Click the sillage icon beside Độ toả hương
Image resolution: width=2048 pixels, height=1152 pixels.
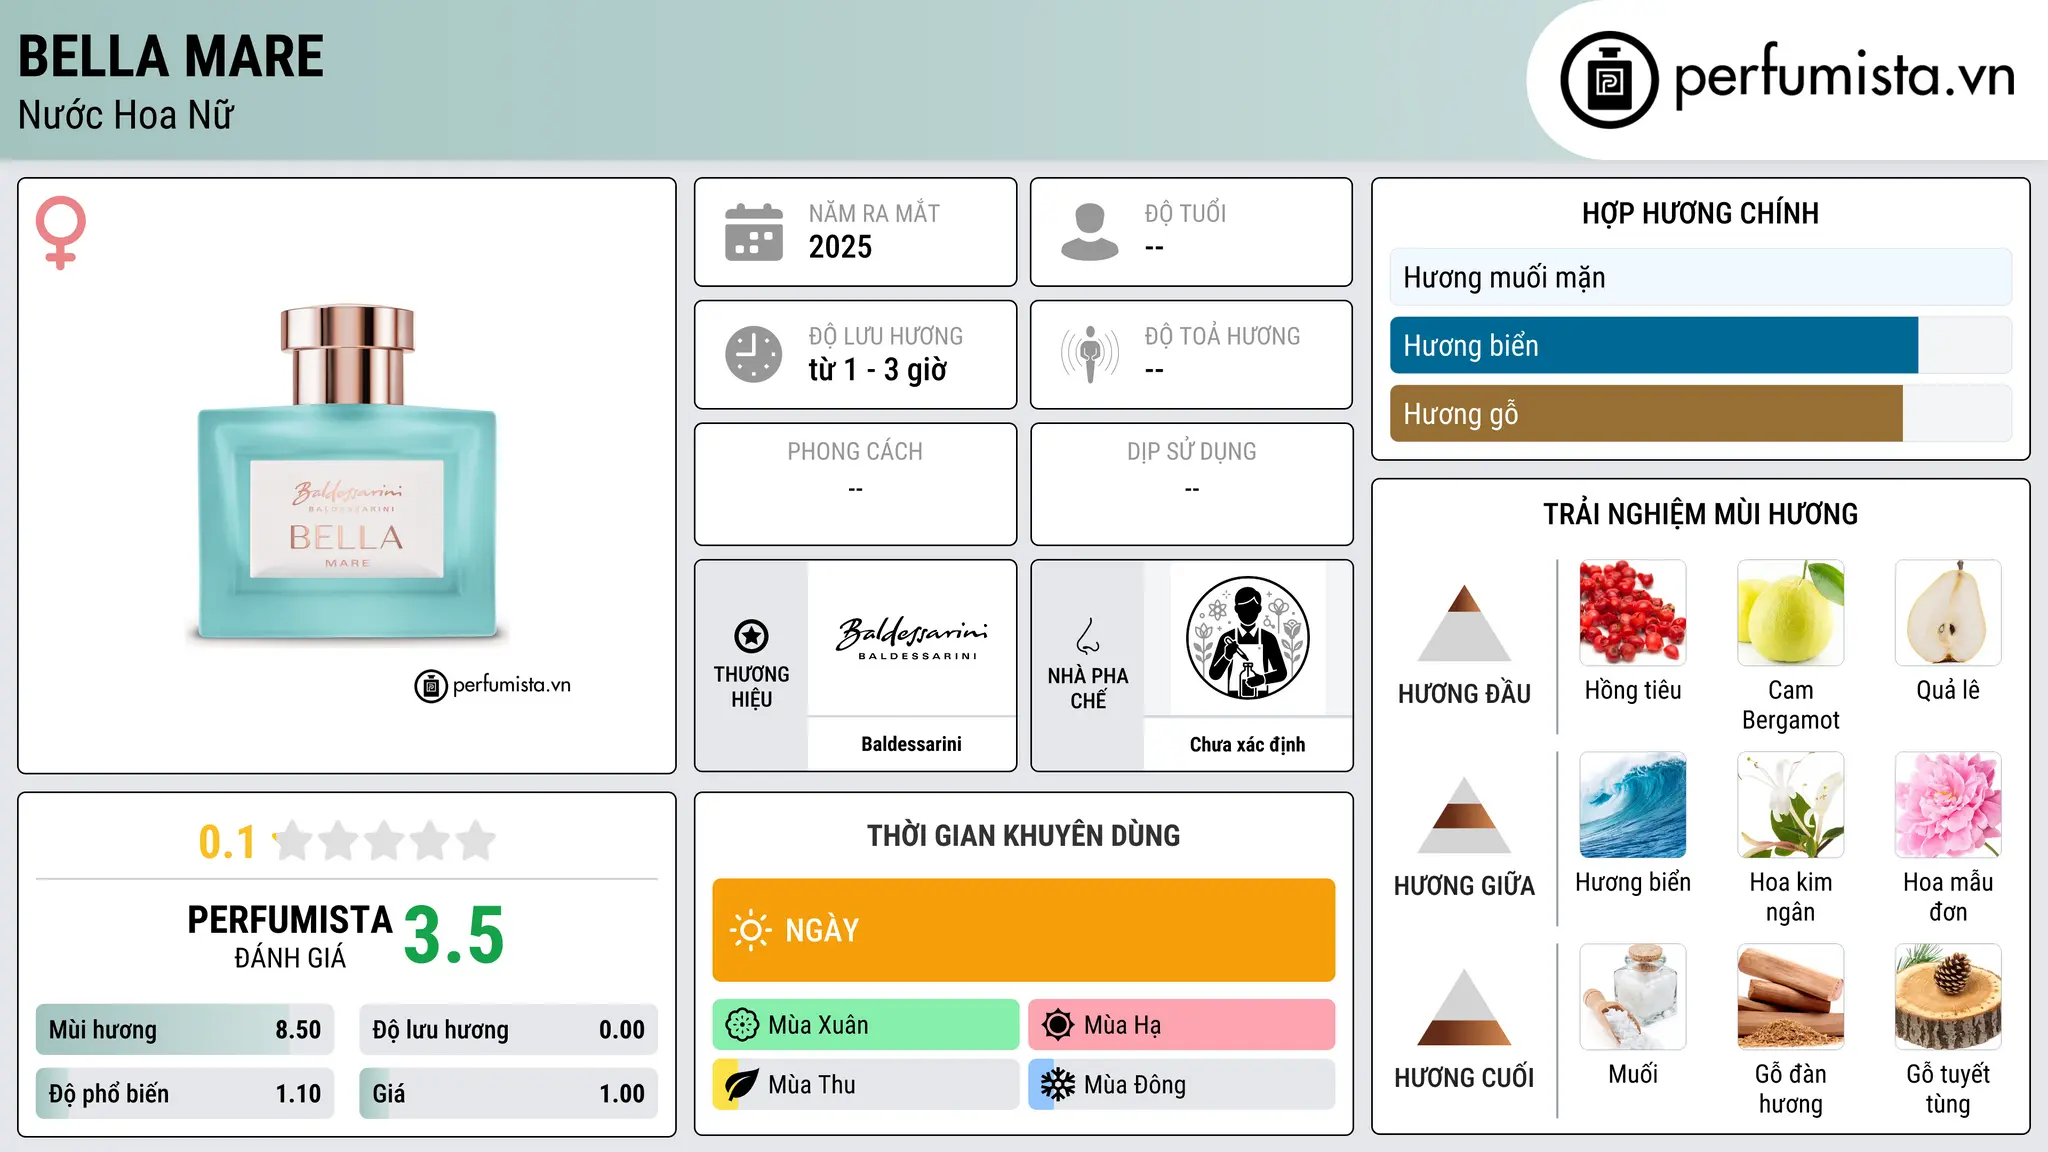[1090, 354]
